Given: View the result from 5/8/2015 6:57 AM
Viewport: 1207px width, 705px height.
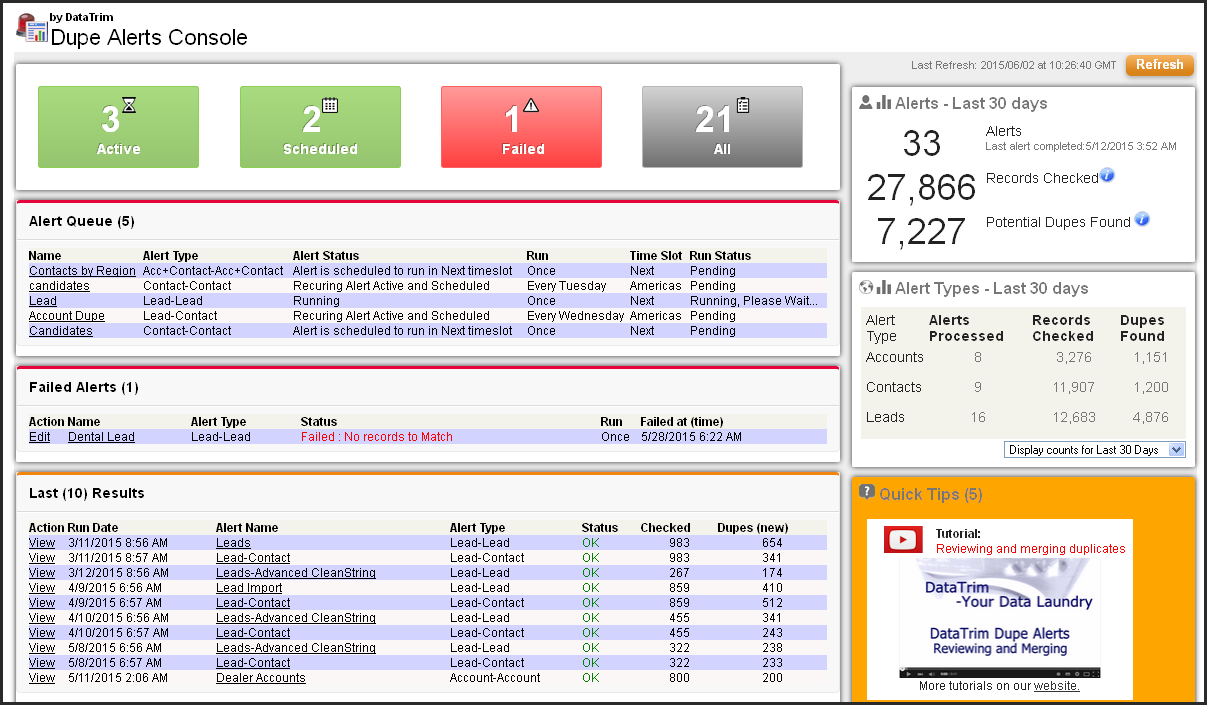Looking at the screenshot, I should (x=42, y=663).
